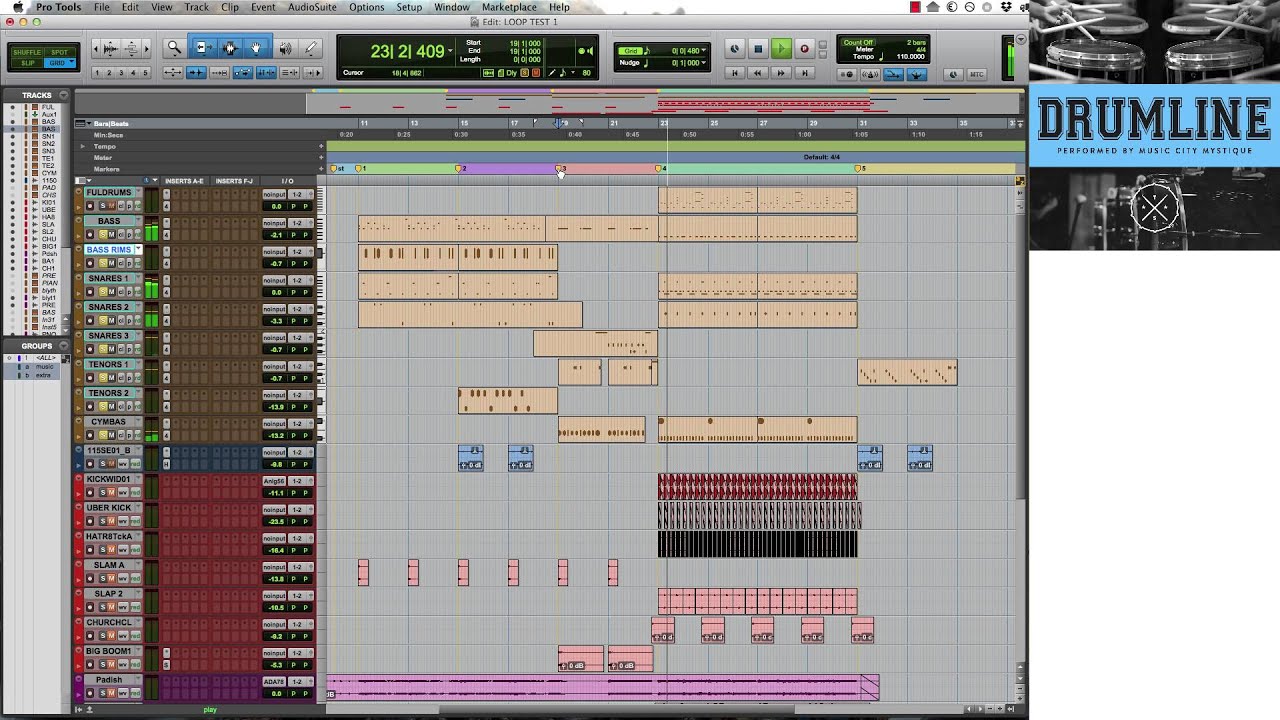Click zoom preset 1 button

(x=97, y=73)
